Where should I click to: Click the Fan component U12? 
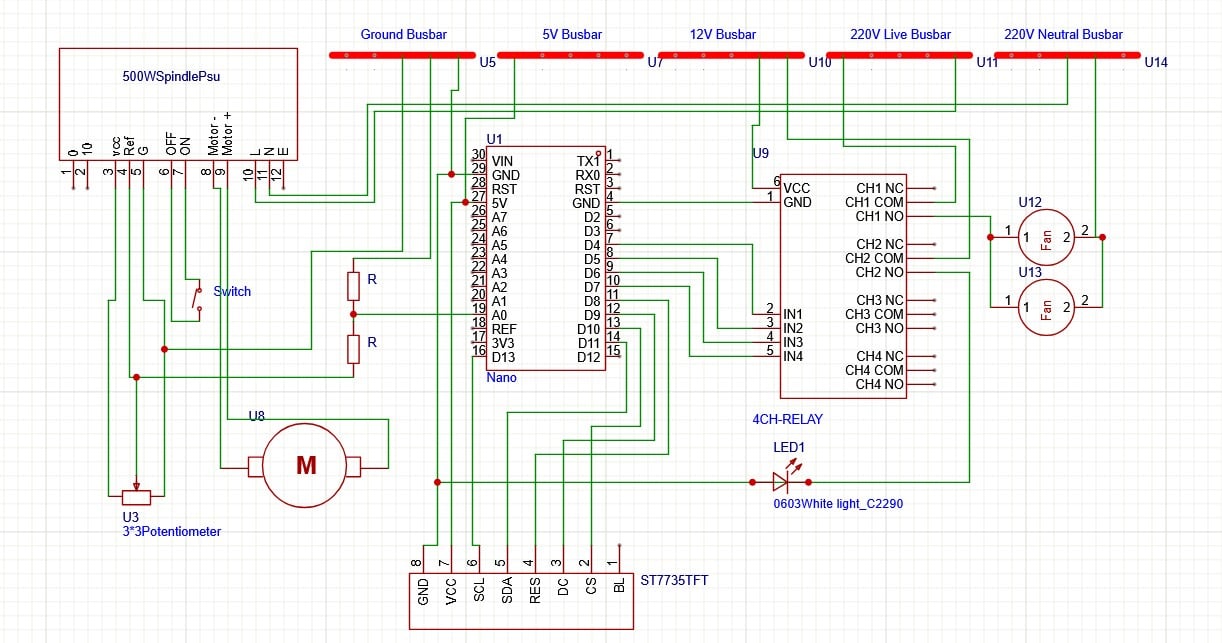[1046, 237]
